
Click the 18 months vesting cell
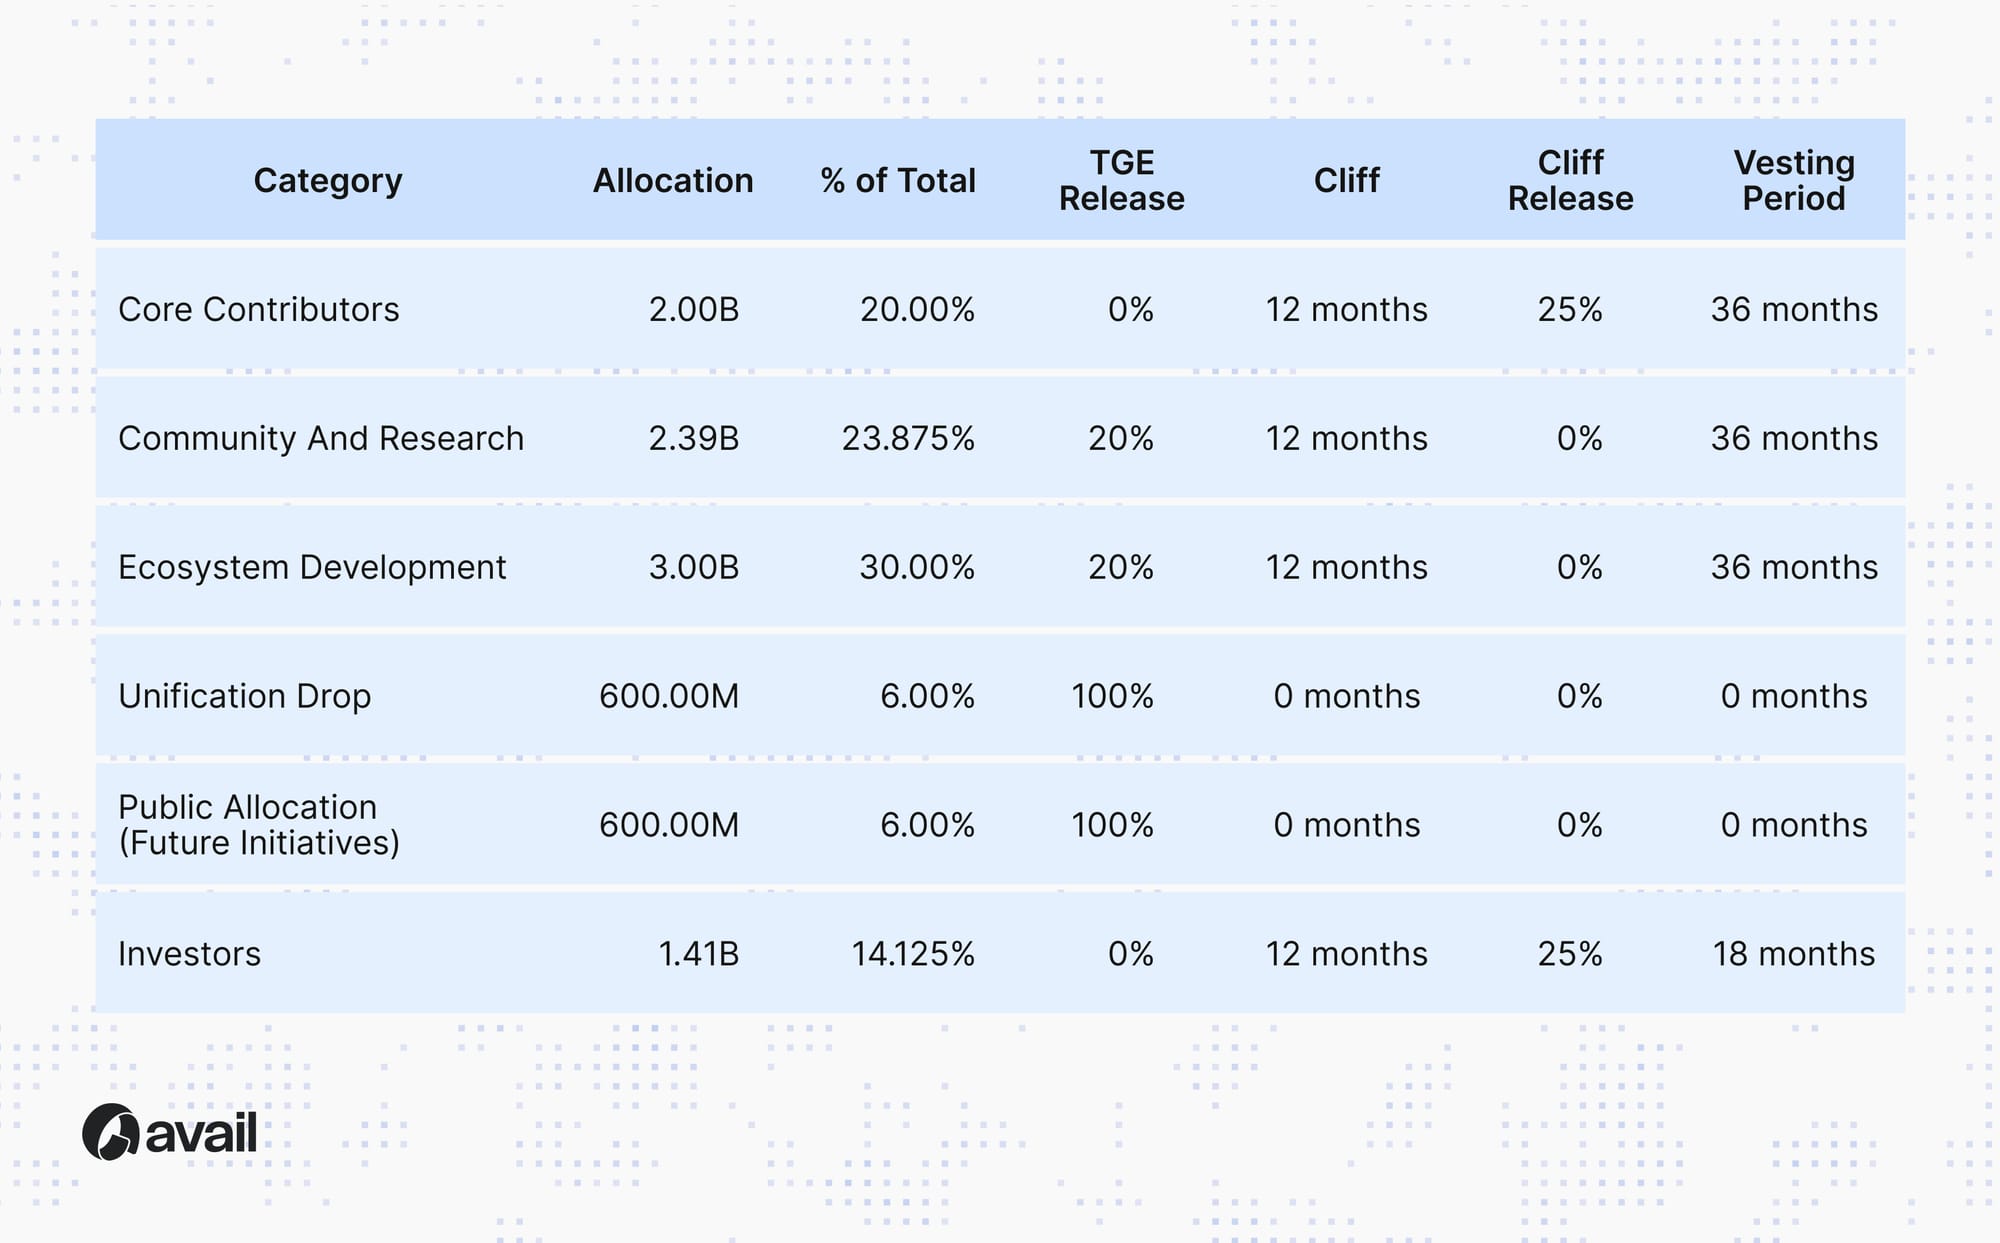[x=1794, y=954]
